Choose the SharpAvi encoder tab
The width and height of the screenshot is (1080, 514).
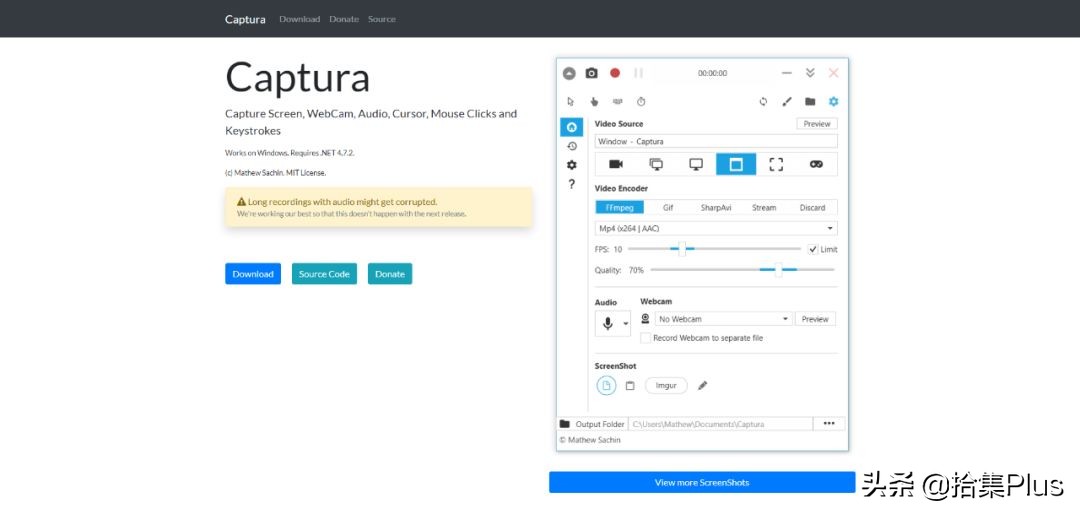click(x=716, y=207)
